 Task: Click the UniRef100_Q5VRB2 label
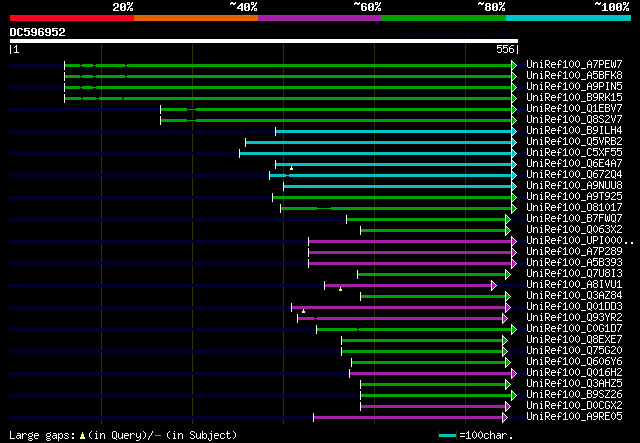click(574, 142)
